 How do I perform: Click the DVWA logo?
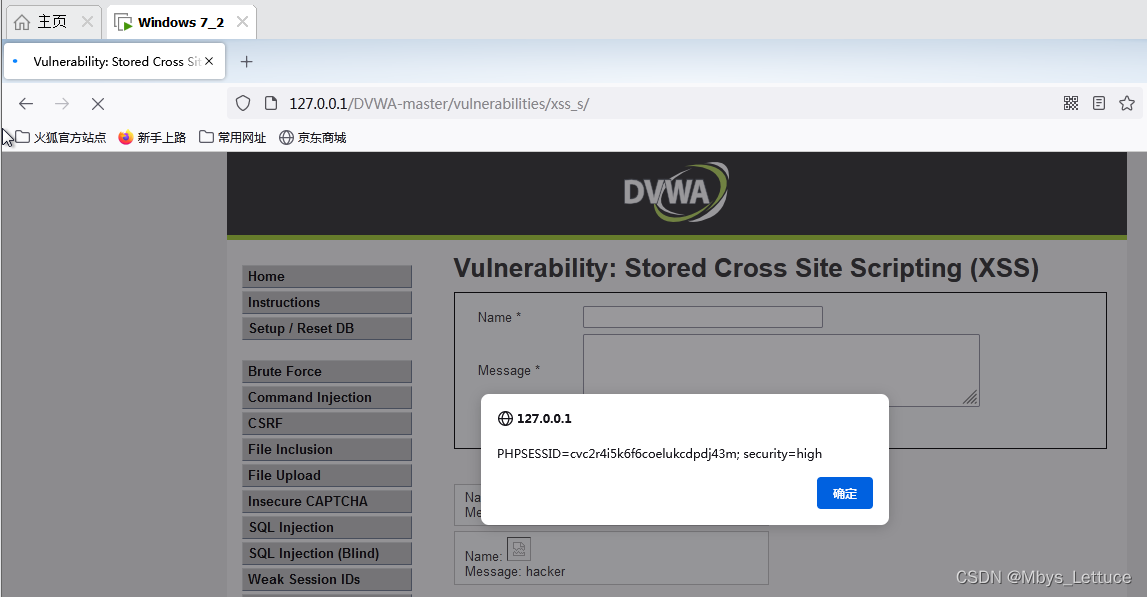coord(676,192)
